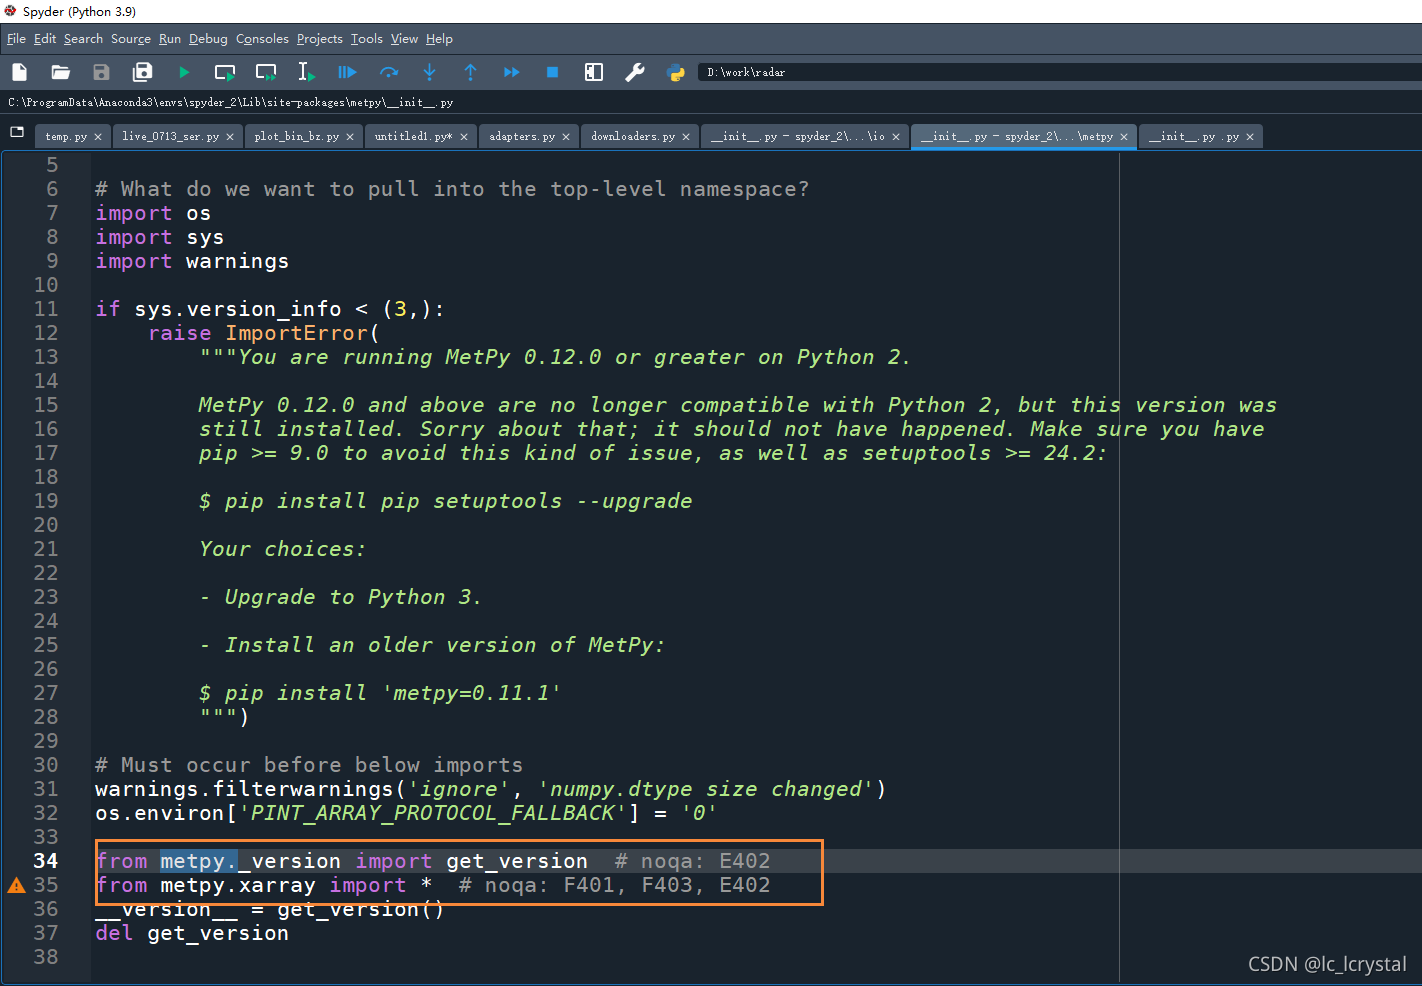Save the current file icon
The height and width of the screenshot is (986, 1422).
101,72
